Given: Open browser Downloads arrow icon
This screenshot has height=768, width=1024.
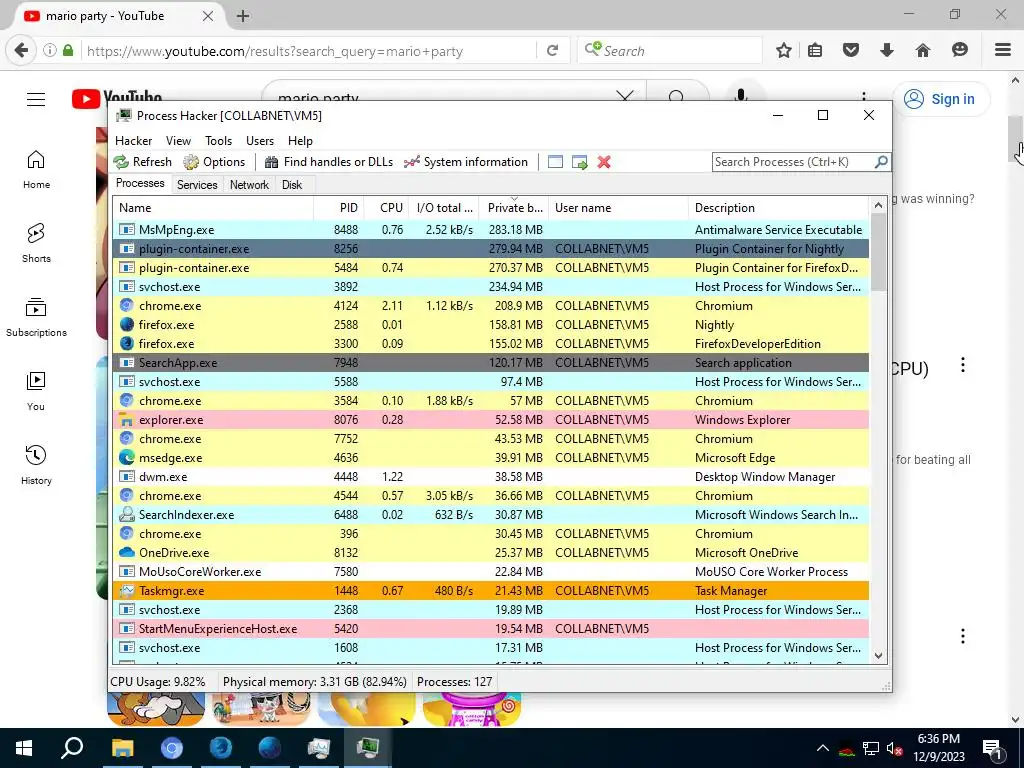Looking at the screenshot, I should tap(887, 50).
